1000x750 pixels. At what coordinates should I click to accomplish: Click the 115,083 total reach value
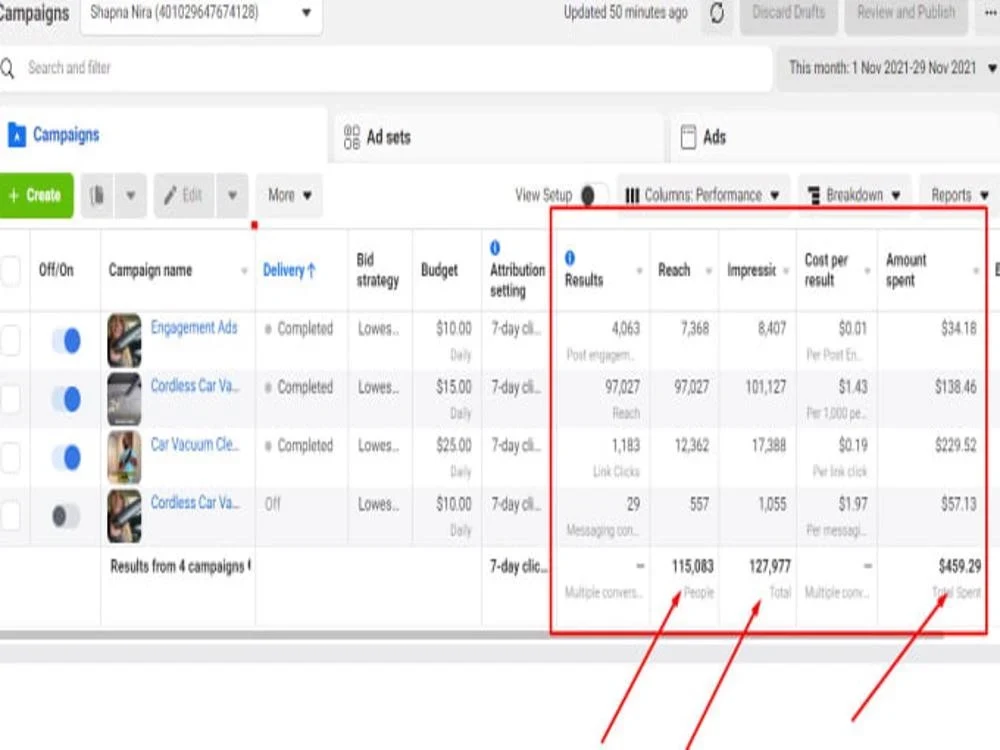tap(693, 566)
